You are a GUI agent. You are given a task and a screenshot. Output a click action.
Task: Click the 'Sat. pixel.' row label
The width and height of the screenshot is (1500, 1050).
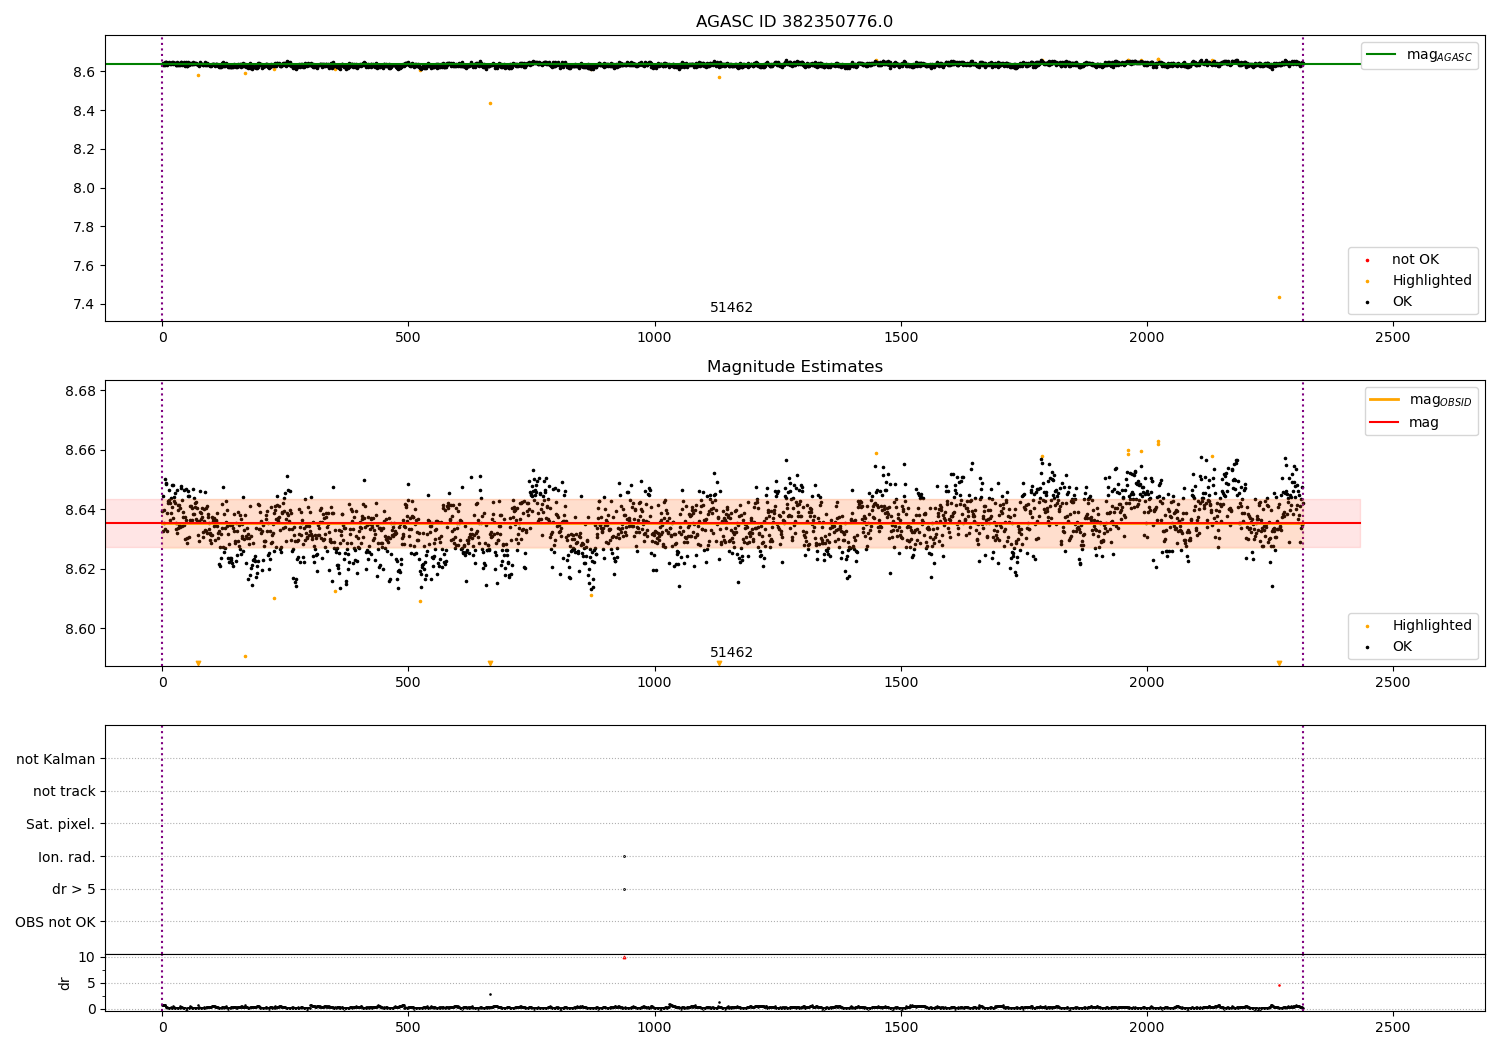click(x=61, y=824)
